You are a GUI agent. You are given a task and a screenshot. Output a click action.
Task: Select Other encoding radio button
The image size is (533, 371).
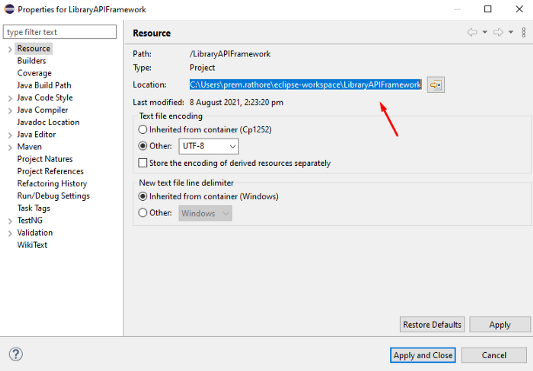click(x=142, y=146)
